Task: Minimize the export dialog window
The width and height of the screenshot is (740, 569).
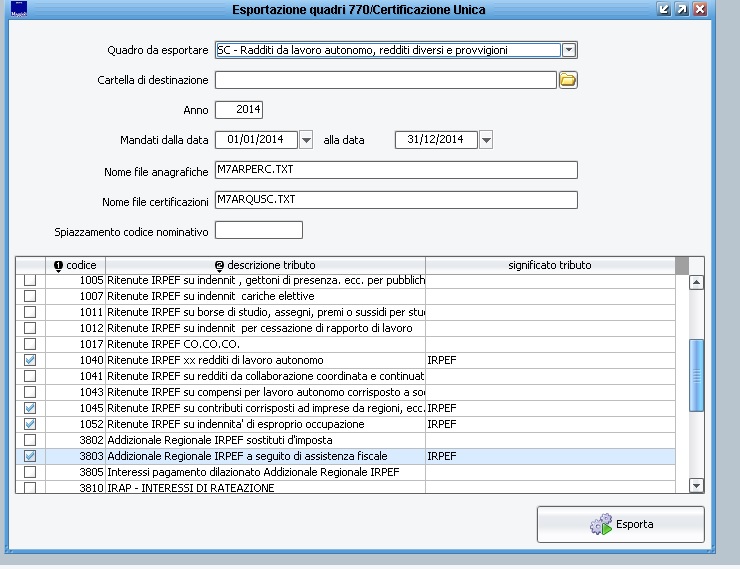Action: coord(664,9)
